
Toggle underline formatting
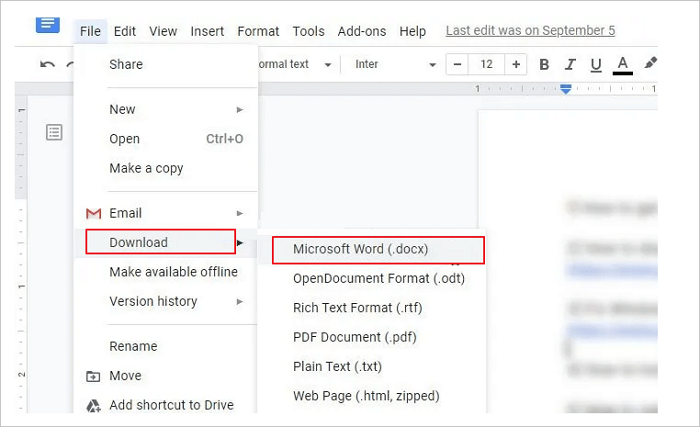pyautogui.click(x=596, y=65)
